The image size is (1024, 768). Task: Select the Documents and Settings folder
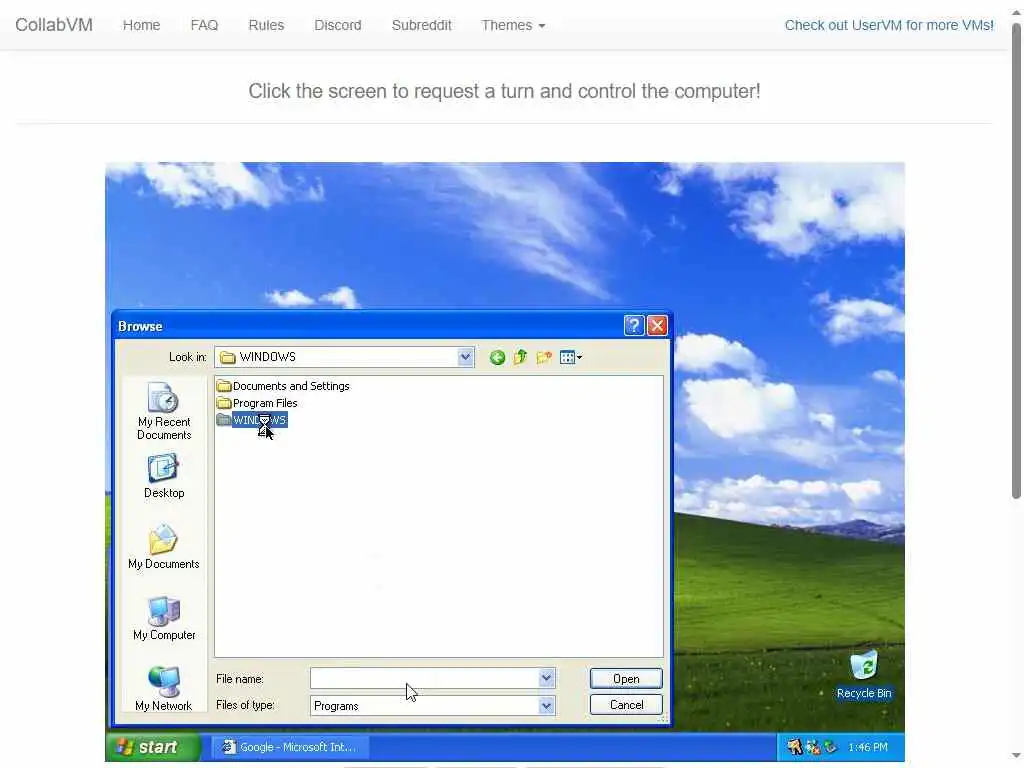pyautogui.click(x=283, y=386)
